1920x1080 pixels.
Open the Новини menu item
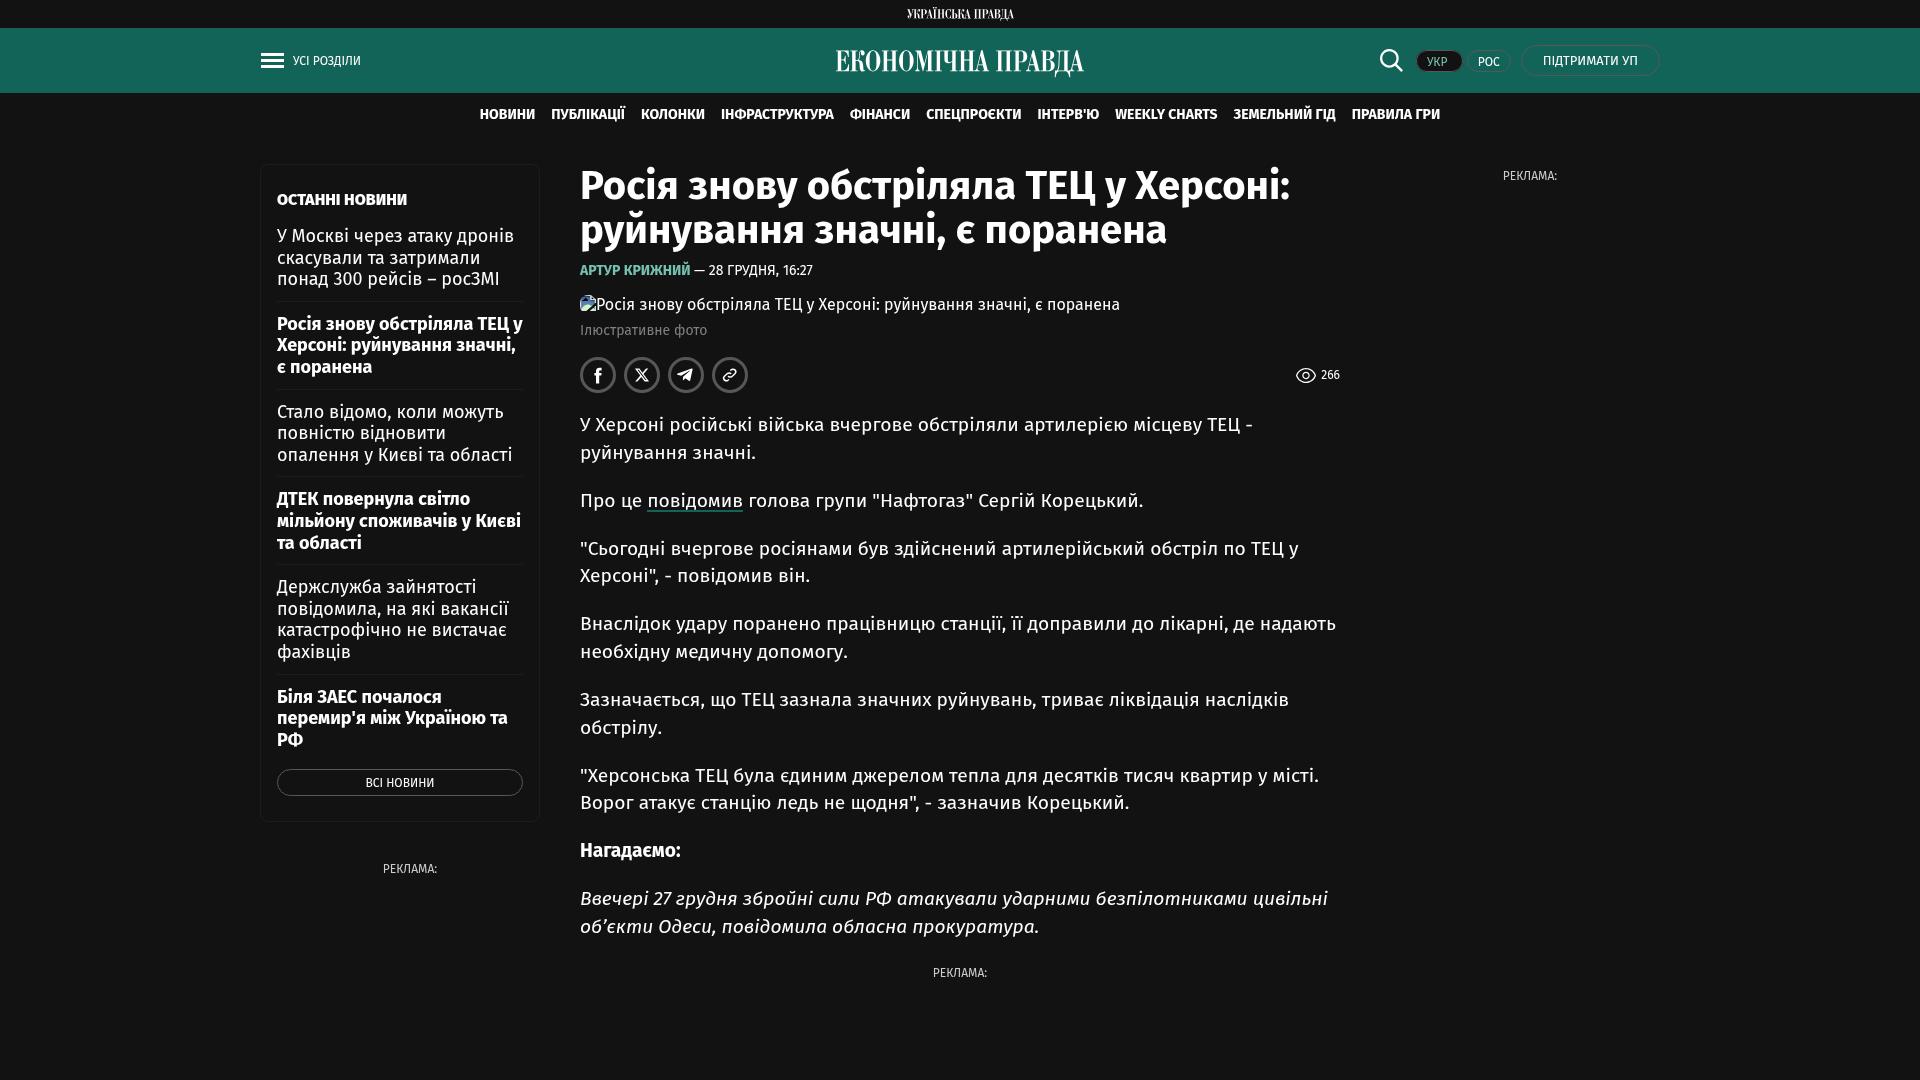507,115
